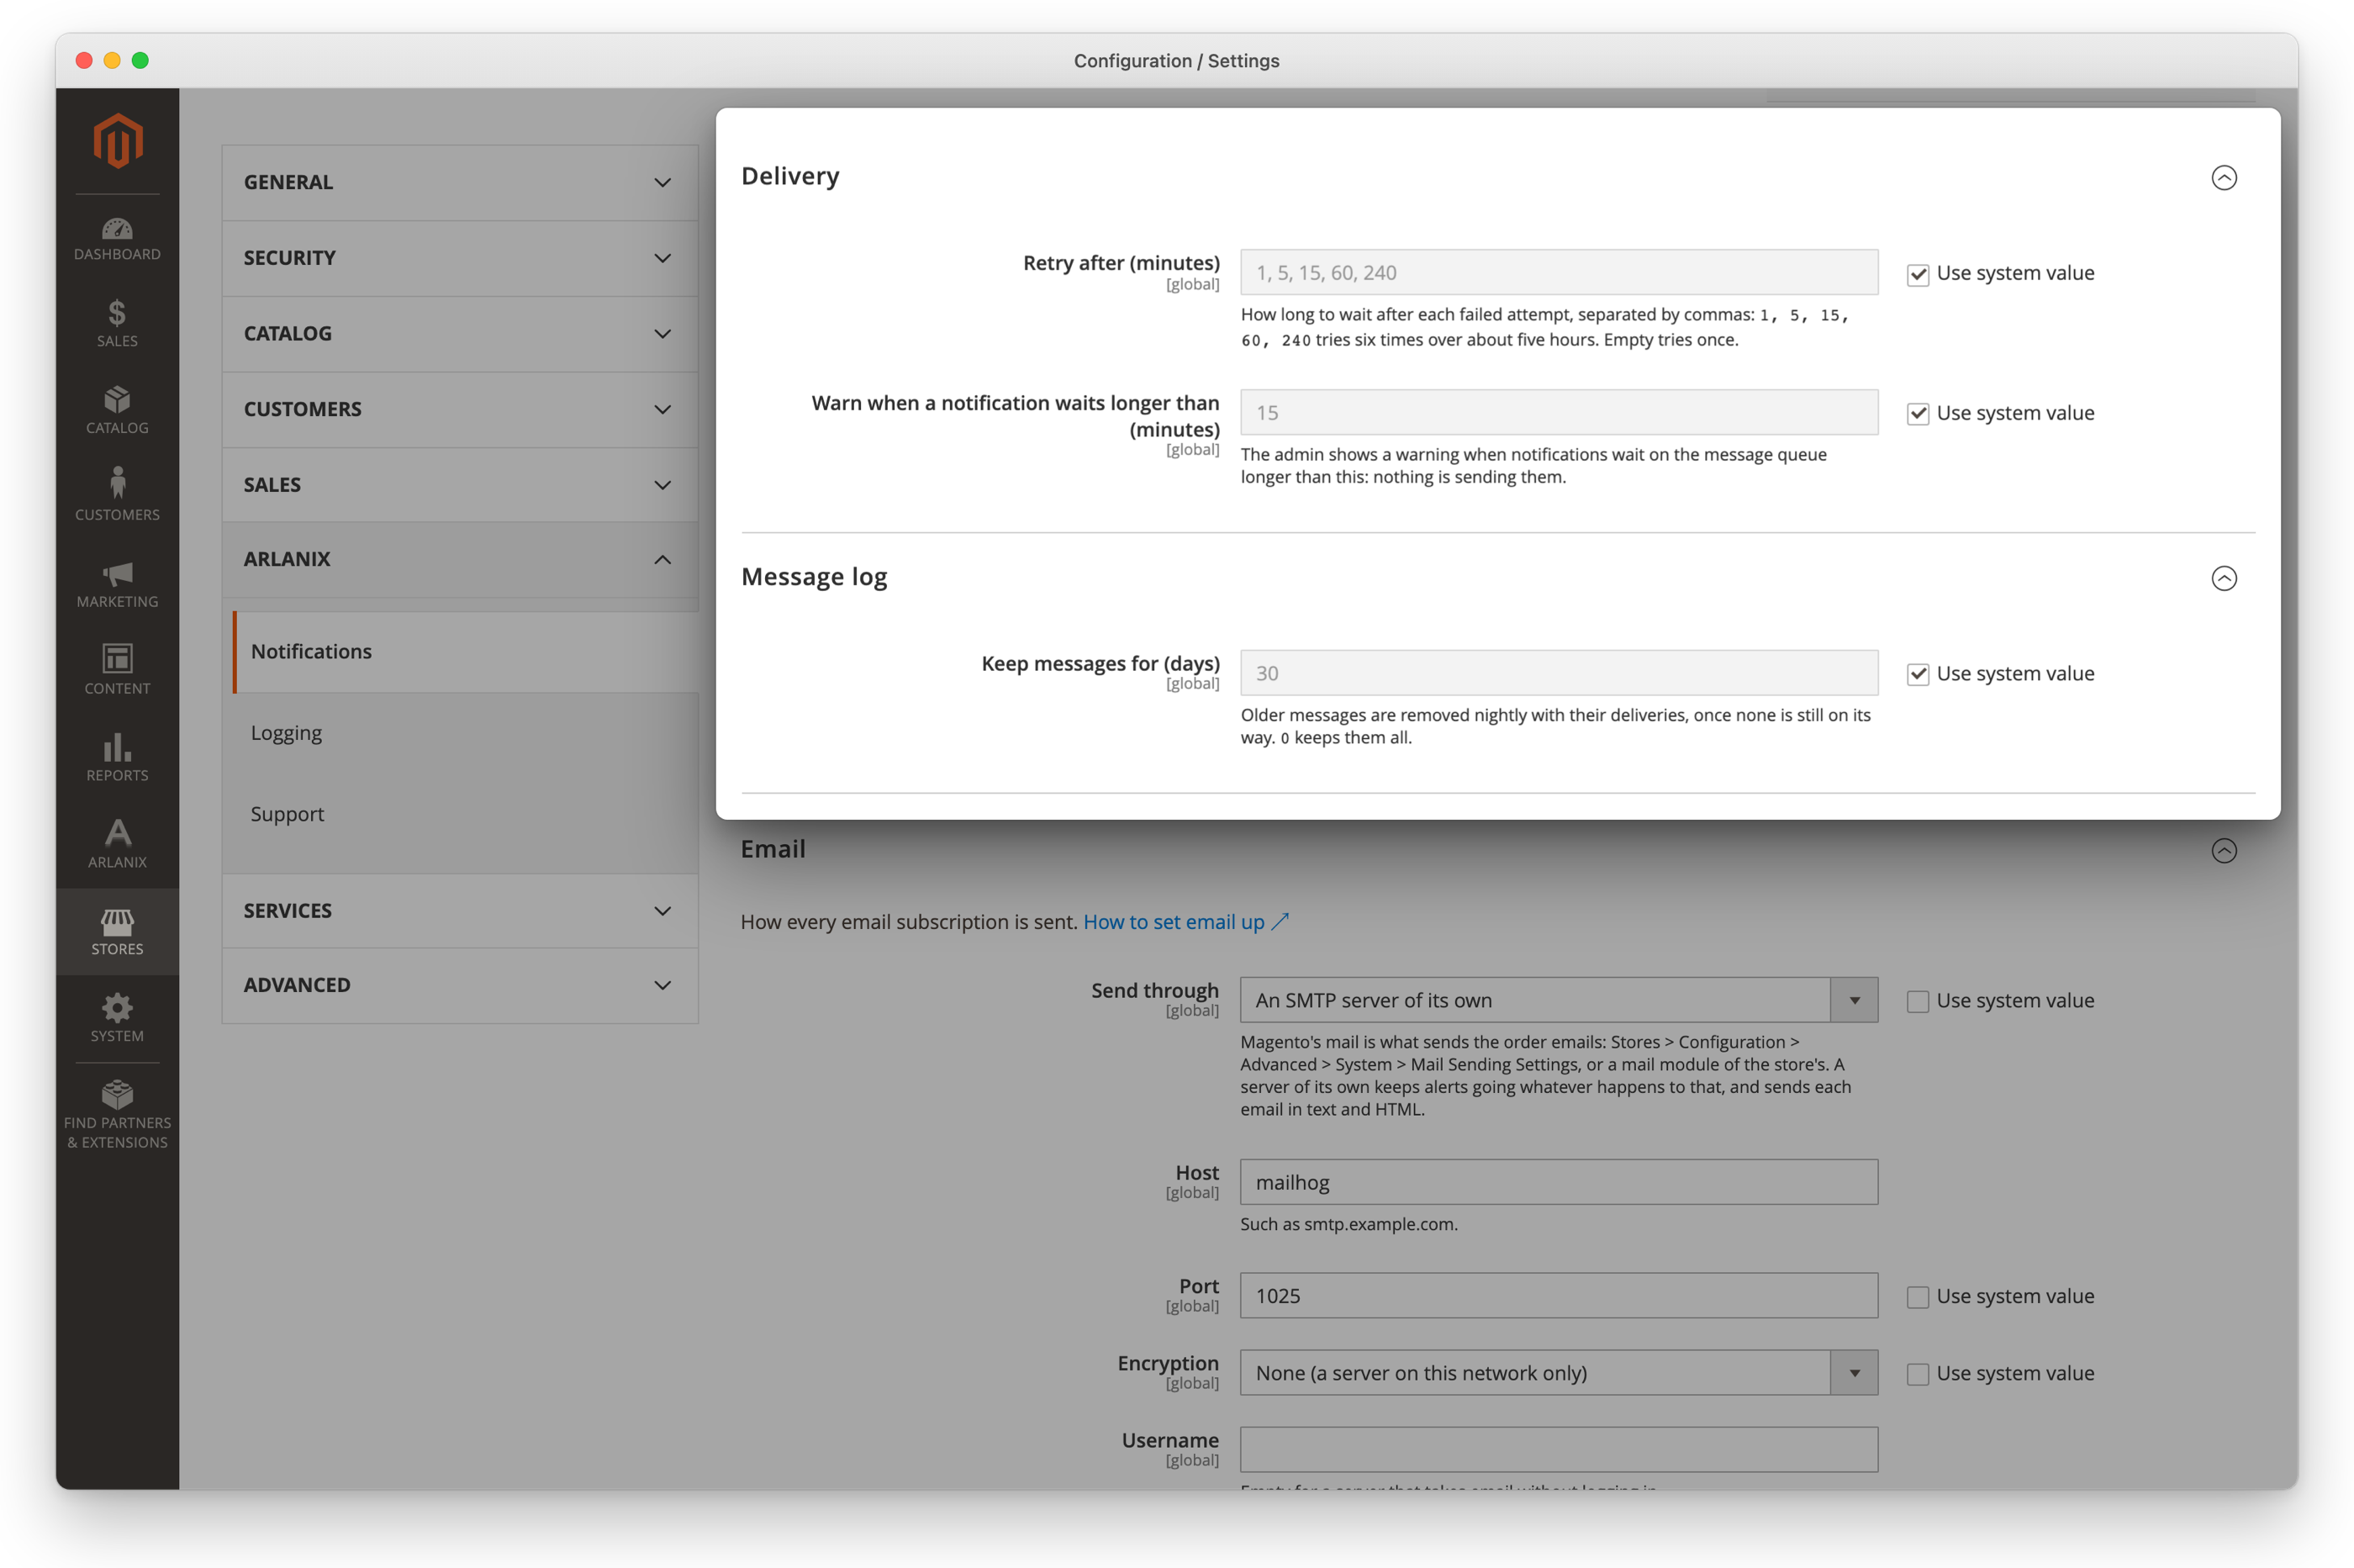The height and width of the screenshot is (1568, 2354).
Task: Collapse the Delivery section circle icon
Action: (x=2223, y=178)
